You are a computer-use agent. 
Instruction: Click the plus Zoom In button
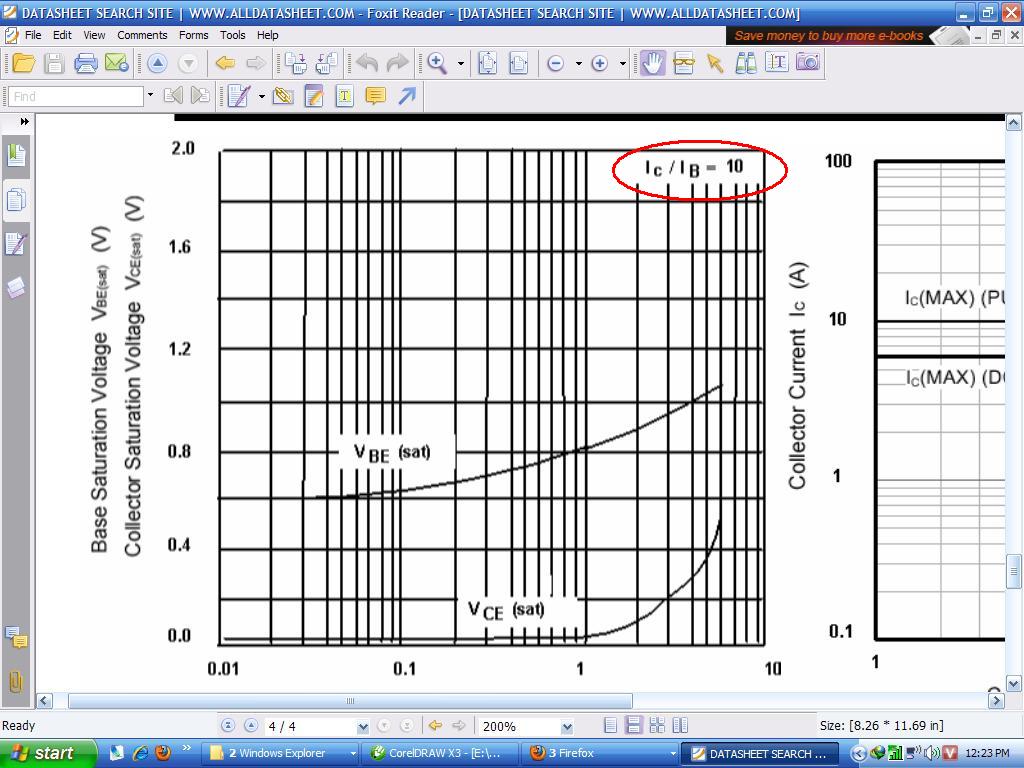[x=600, y=63]
